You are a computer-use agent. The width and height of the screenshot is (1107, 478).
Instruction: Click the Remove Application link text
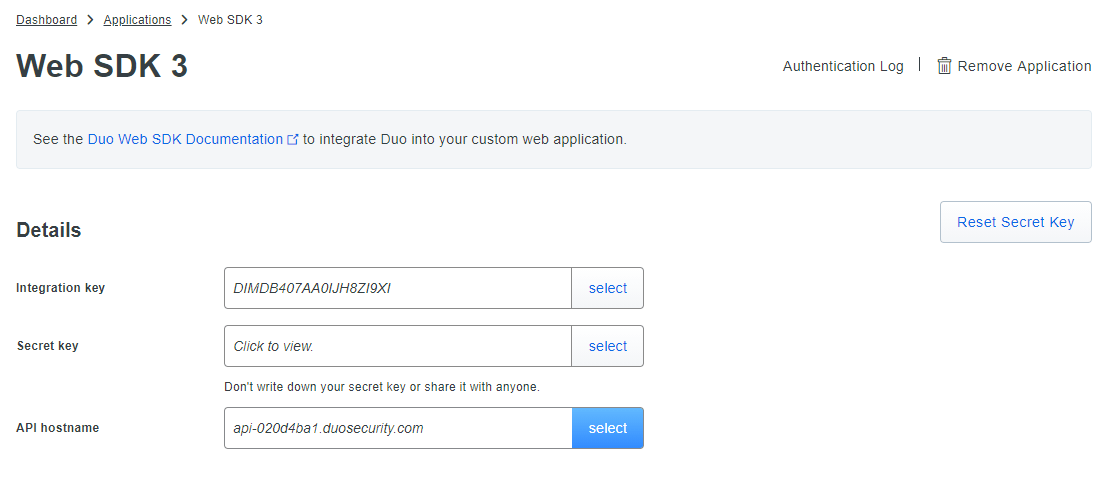click(1024, 66)
